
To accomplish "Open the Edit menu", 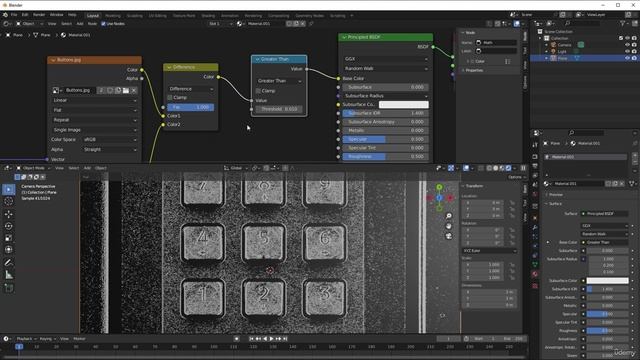I will click(25, 15).
